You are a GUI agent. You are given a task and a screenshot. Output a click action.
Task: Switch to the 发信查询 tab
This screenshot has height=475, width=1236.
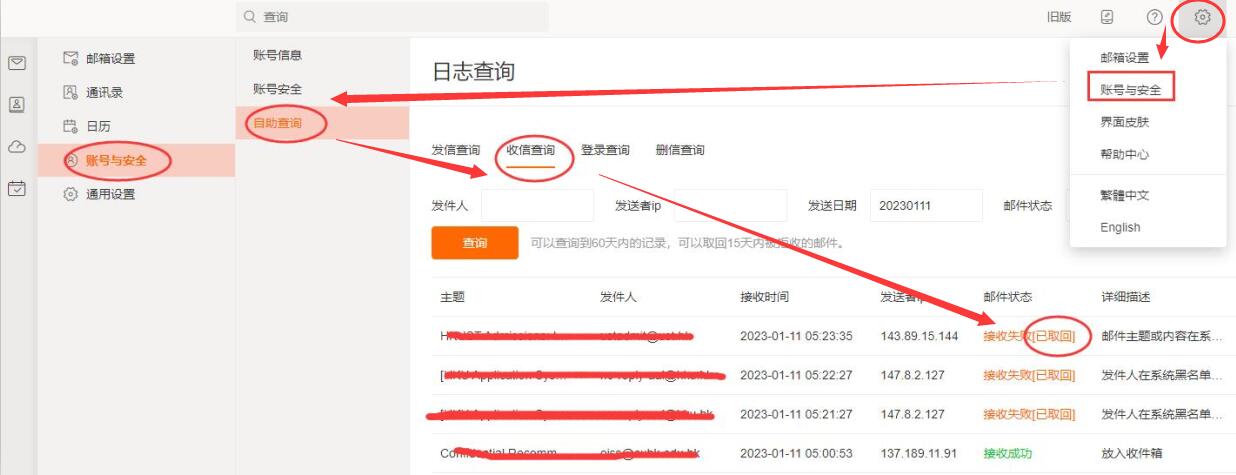point(456,150)
